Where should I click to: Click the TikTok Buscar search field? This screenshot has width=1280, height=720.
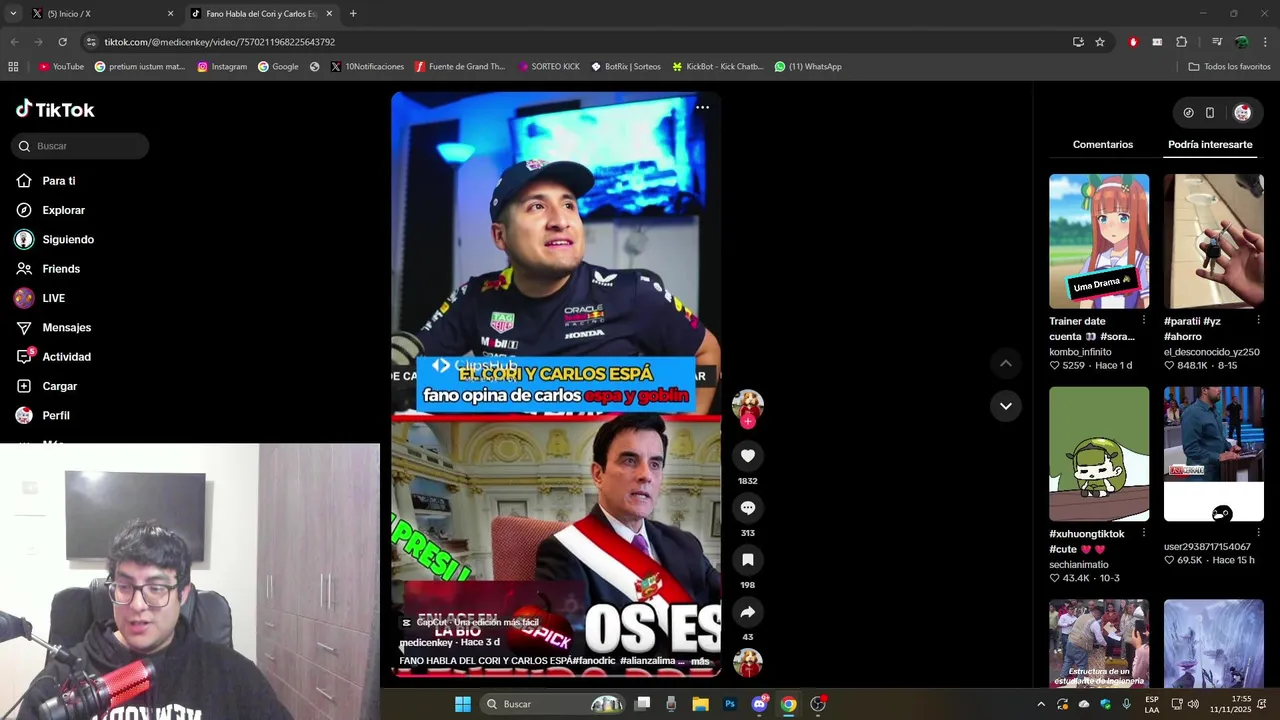click(x=80, y=146)
